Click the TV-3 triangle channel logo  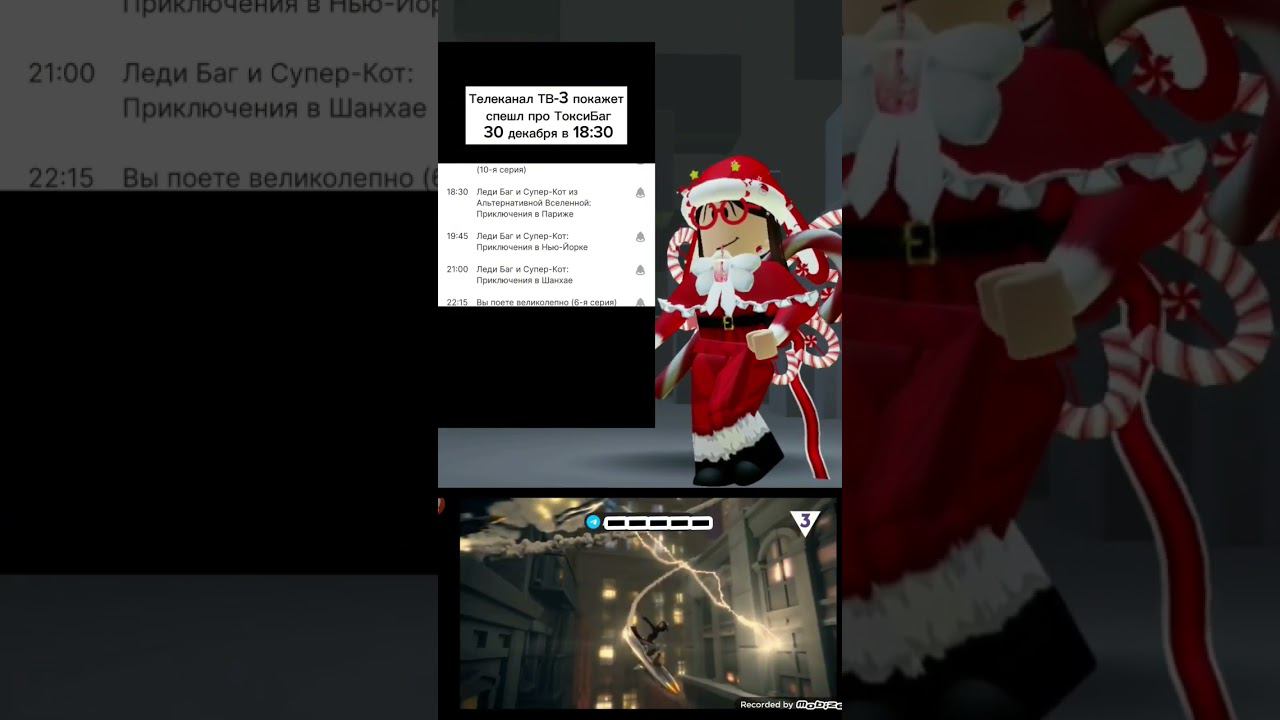(805, 522)
